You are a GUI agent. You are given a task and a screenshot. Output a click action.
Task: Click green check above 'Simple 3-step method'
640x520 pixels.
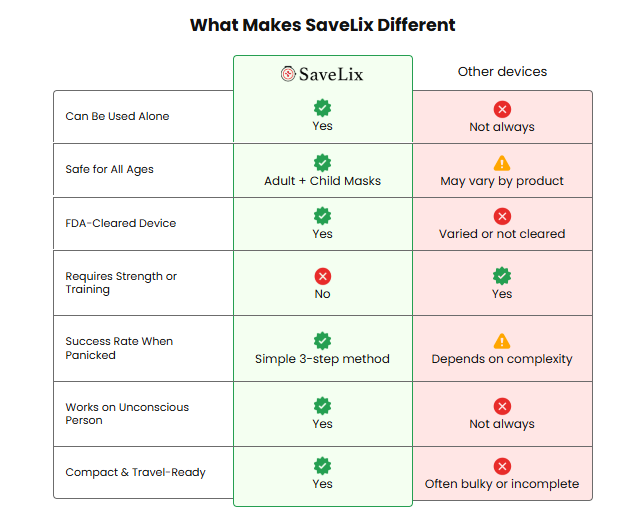pos(322,341)
